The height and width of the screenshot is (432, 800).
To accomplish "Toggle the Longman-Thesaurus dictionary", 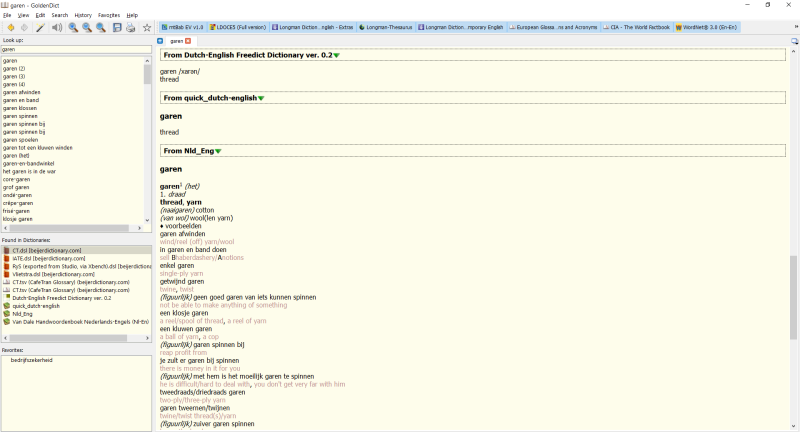I will (386, 27).
